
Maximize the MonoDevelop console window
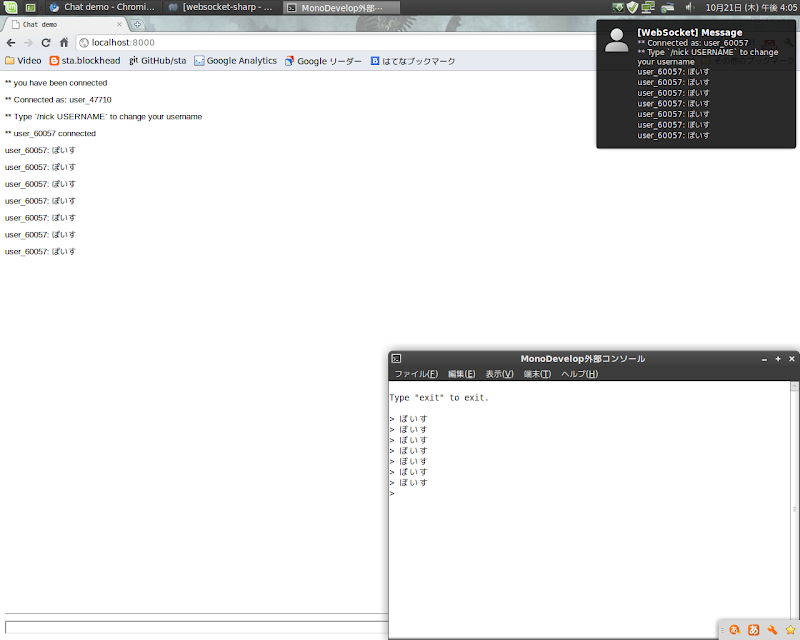pyautogui.click(x=778, y=359)
